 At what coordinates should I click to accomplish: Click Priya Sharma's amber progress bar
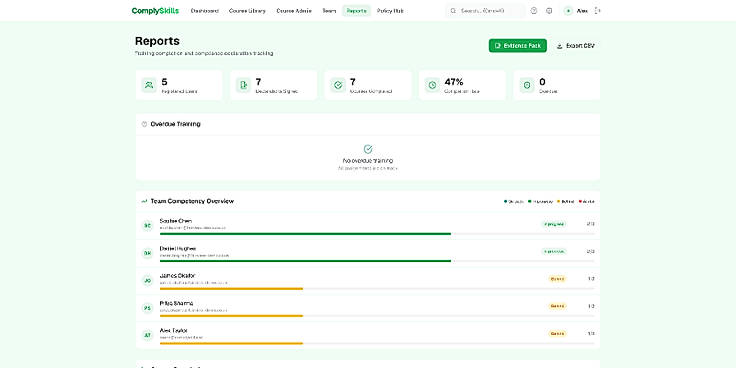tap(231, 316)
